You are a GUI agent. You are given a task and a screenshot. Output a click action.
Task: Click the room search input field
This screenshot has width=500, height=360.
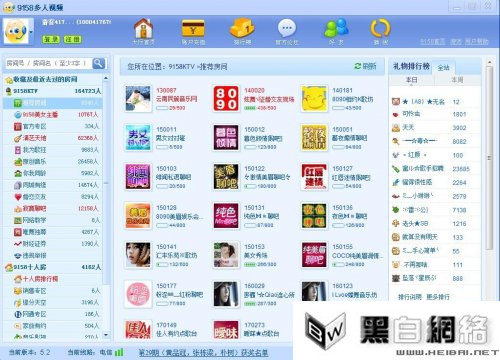tap(49, 63)
